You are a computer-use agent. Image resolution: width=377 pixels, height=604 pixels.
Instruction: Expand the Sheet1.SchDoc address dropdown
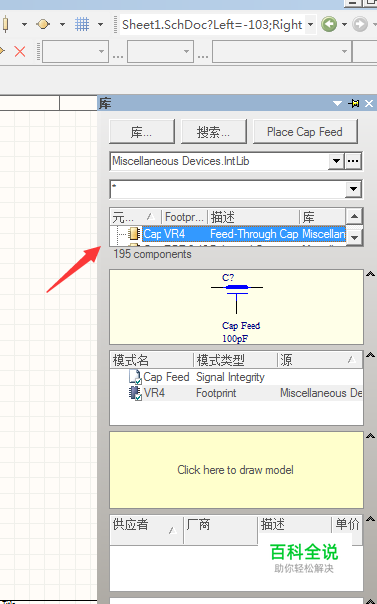(310, 25)
